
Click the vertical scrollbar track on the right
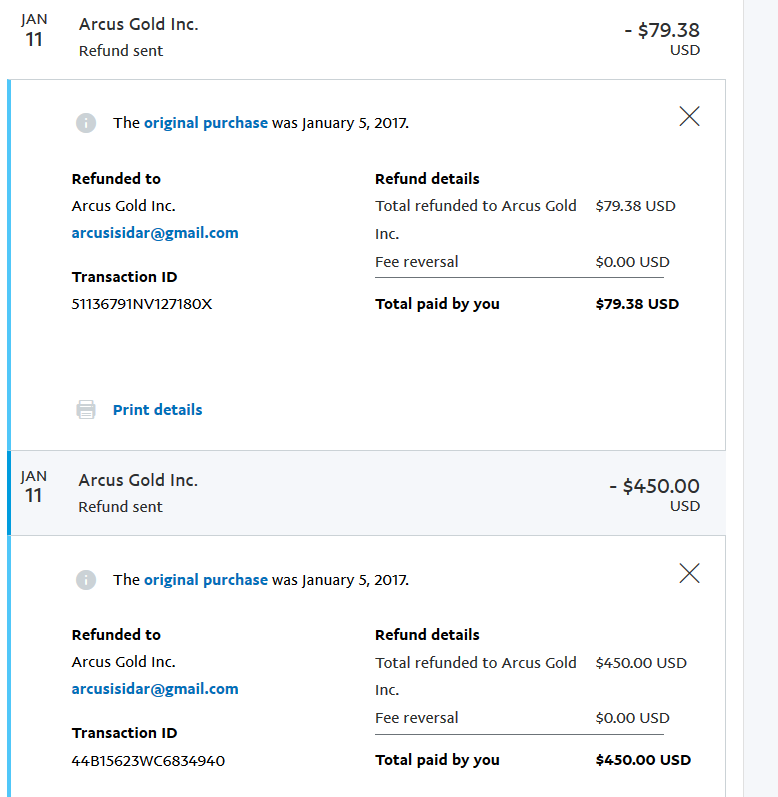tap(760, 400)
